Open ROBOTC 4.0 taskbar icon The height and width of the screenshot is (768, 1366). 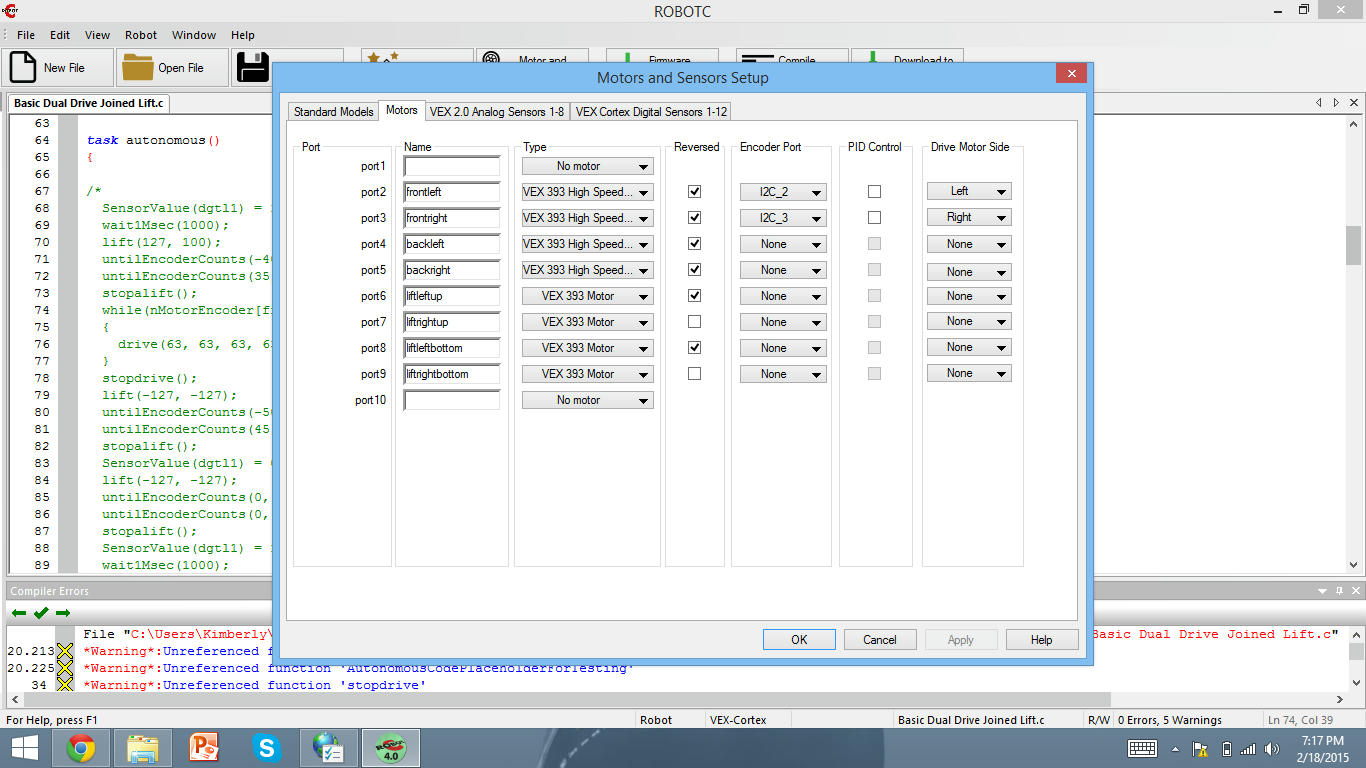[x=390, y=748]
